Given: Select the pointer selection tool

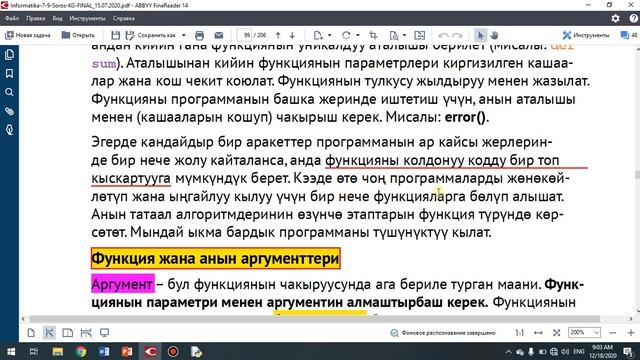Looking at the screenshot, I should tap(480, 35).
